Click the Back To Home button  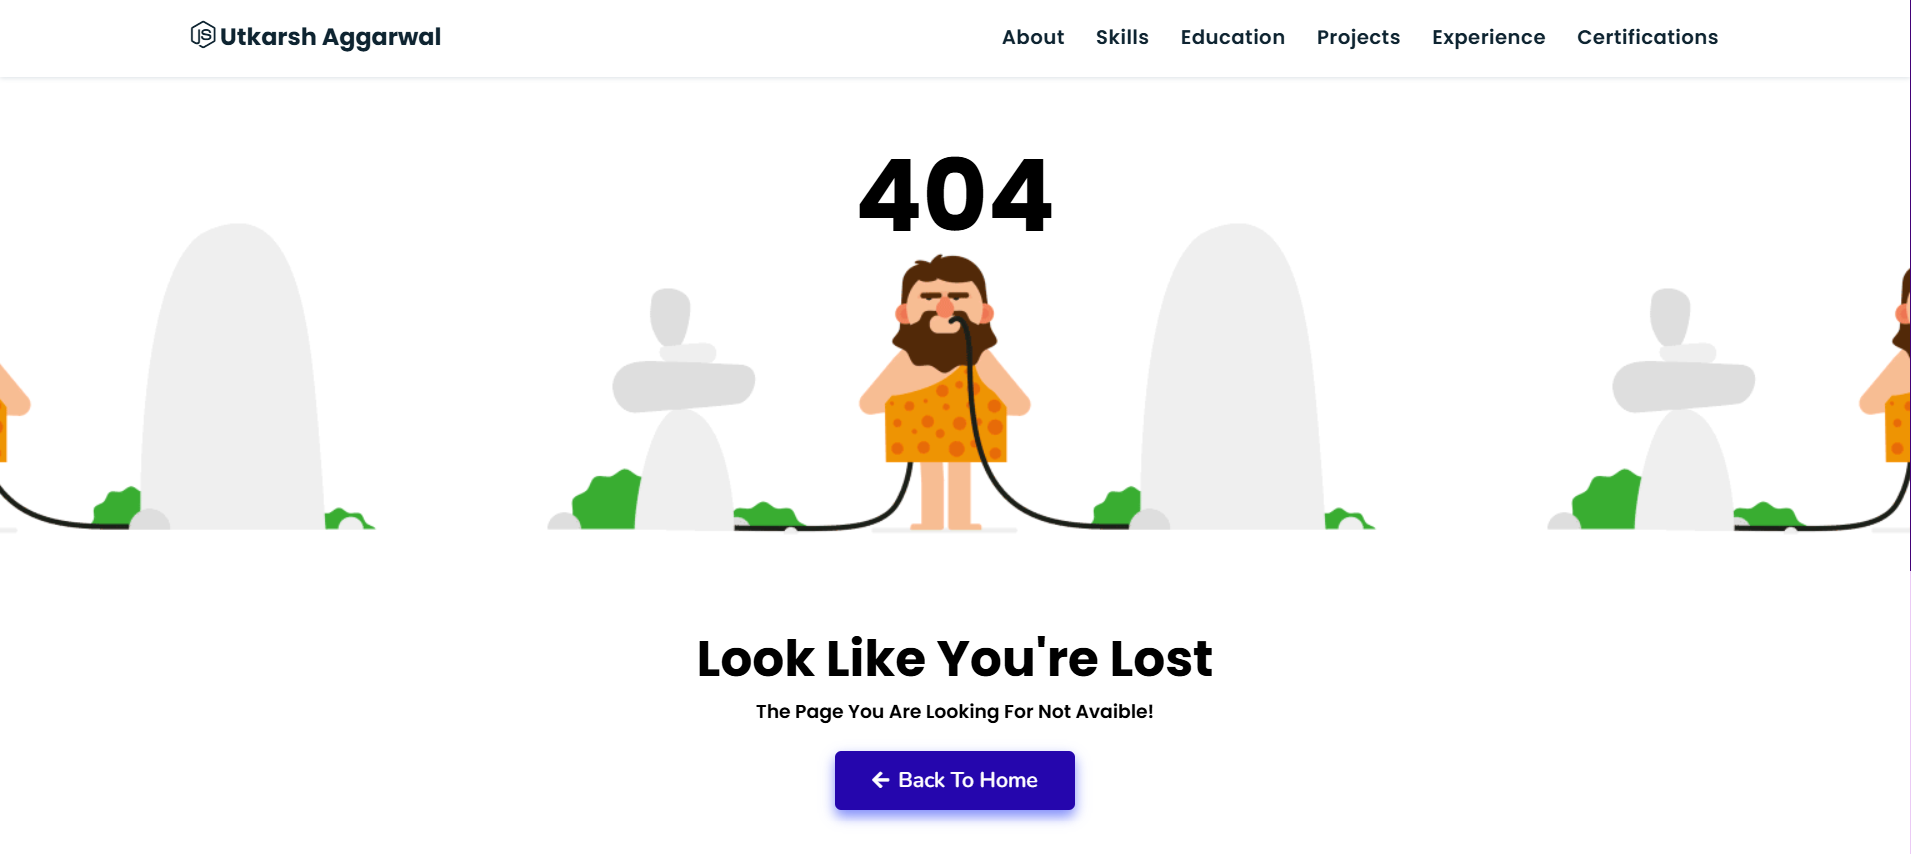tap(955, 780)
